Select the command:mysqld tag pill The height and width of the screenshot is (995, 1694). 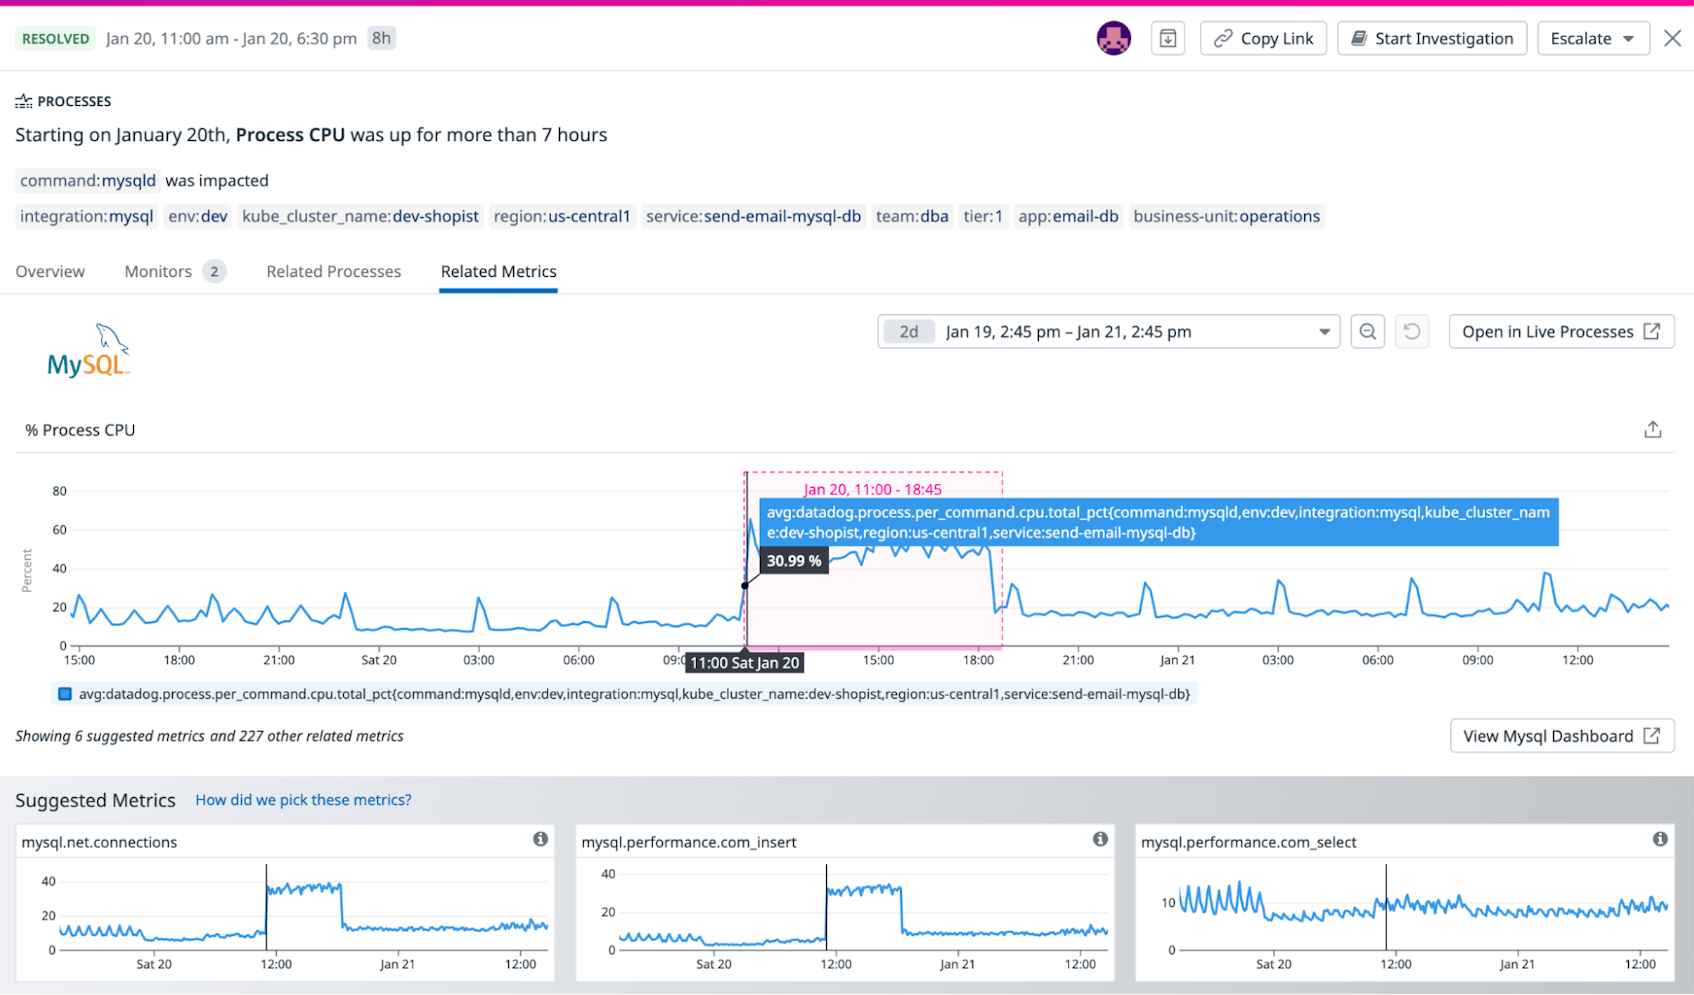coord(86,180)
